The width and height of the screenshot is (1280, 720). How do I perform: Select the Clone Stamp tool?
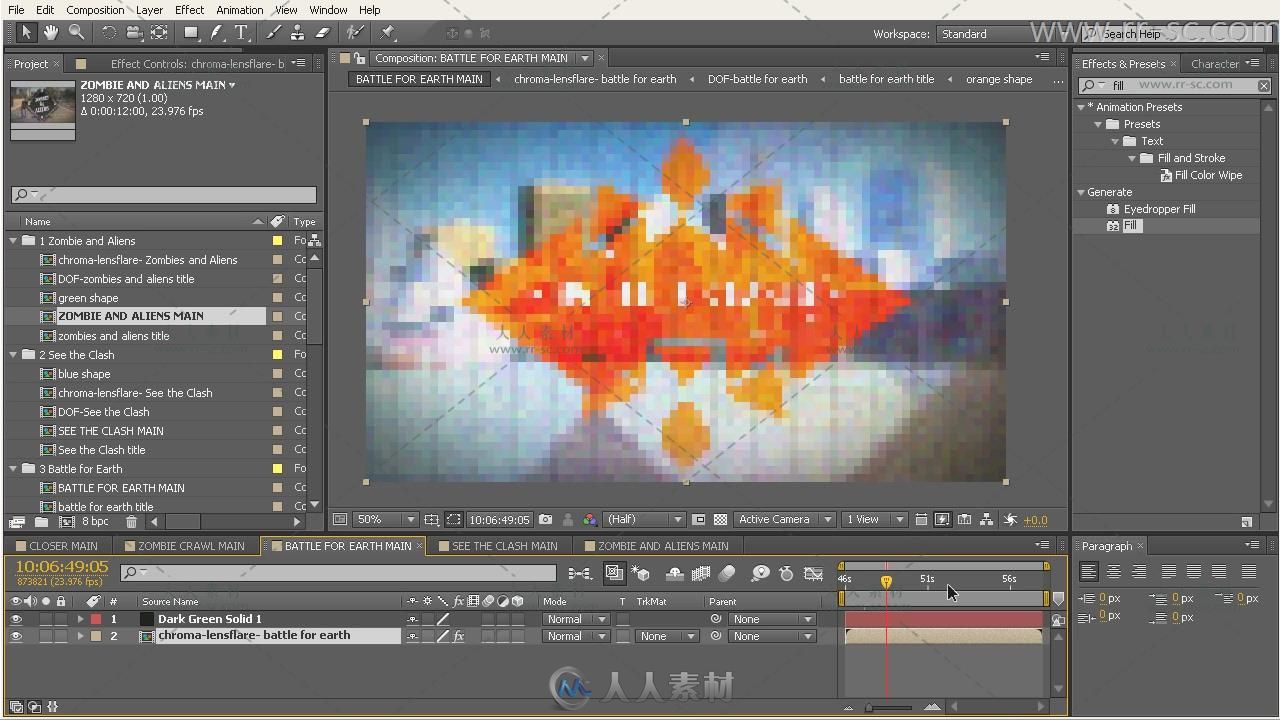click(x=298, y=33)
